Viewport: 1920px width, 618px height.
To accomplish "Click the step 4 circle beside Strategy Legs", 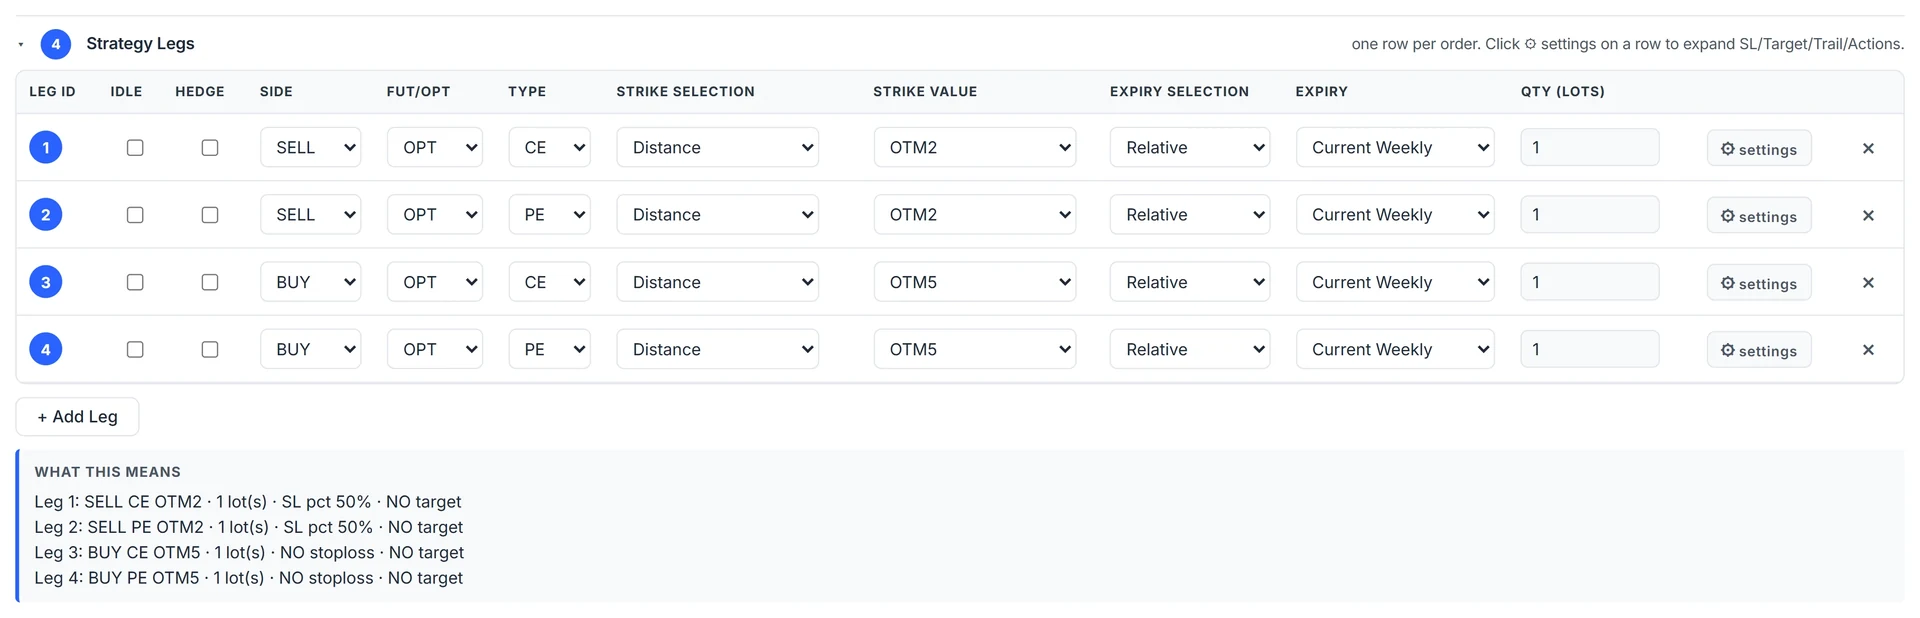I will point(56,44).
